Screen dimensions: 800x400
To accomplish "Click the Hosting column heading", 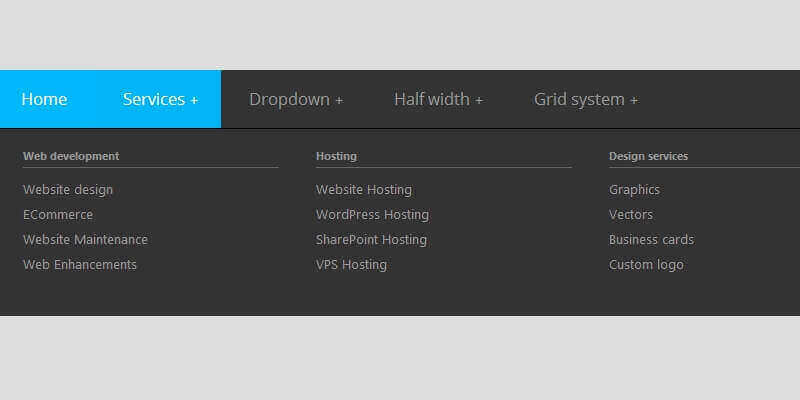I will pyautogui.click(x=336, y=156).
